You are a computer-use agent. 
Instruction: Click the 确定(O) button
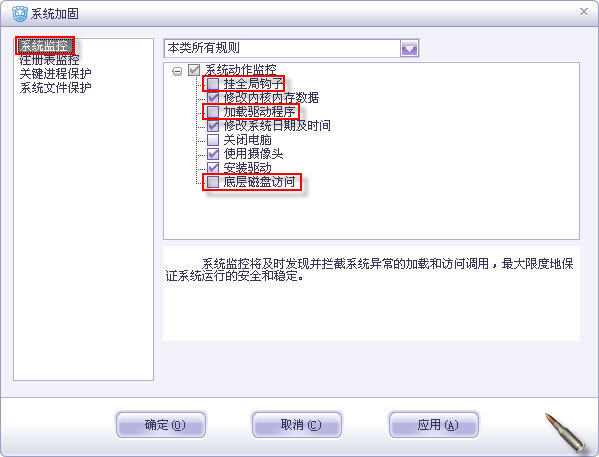tap(161, 425)
